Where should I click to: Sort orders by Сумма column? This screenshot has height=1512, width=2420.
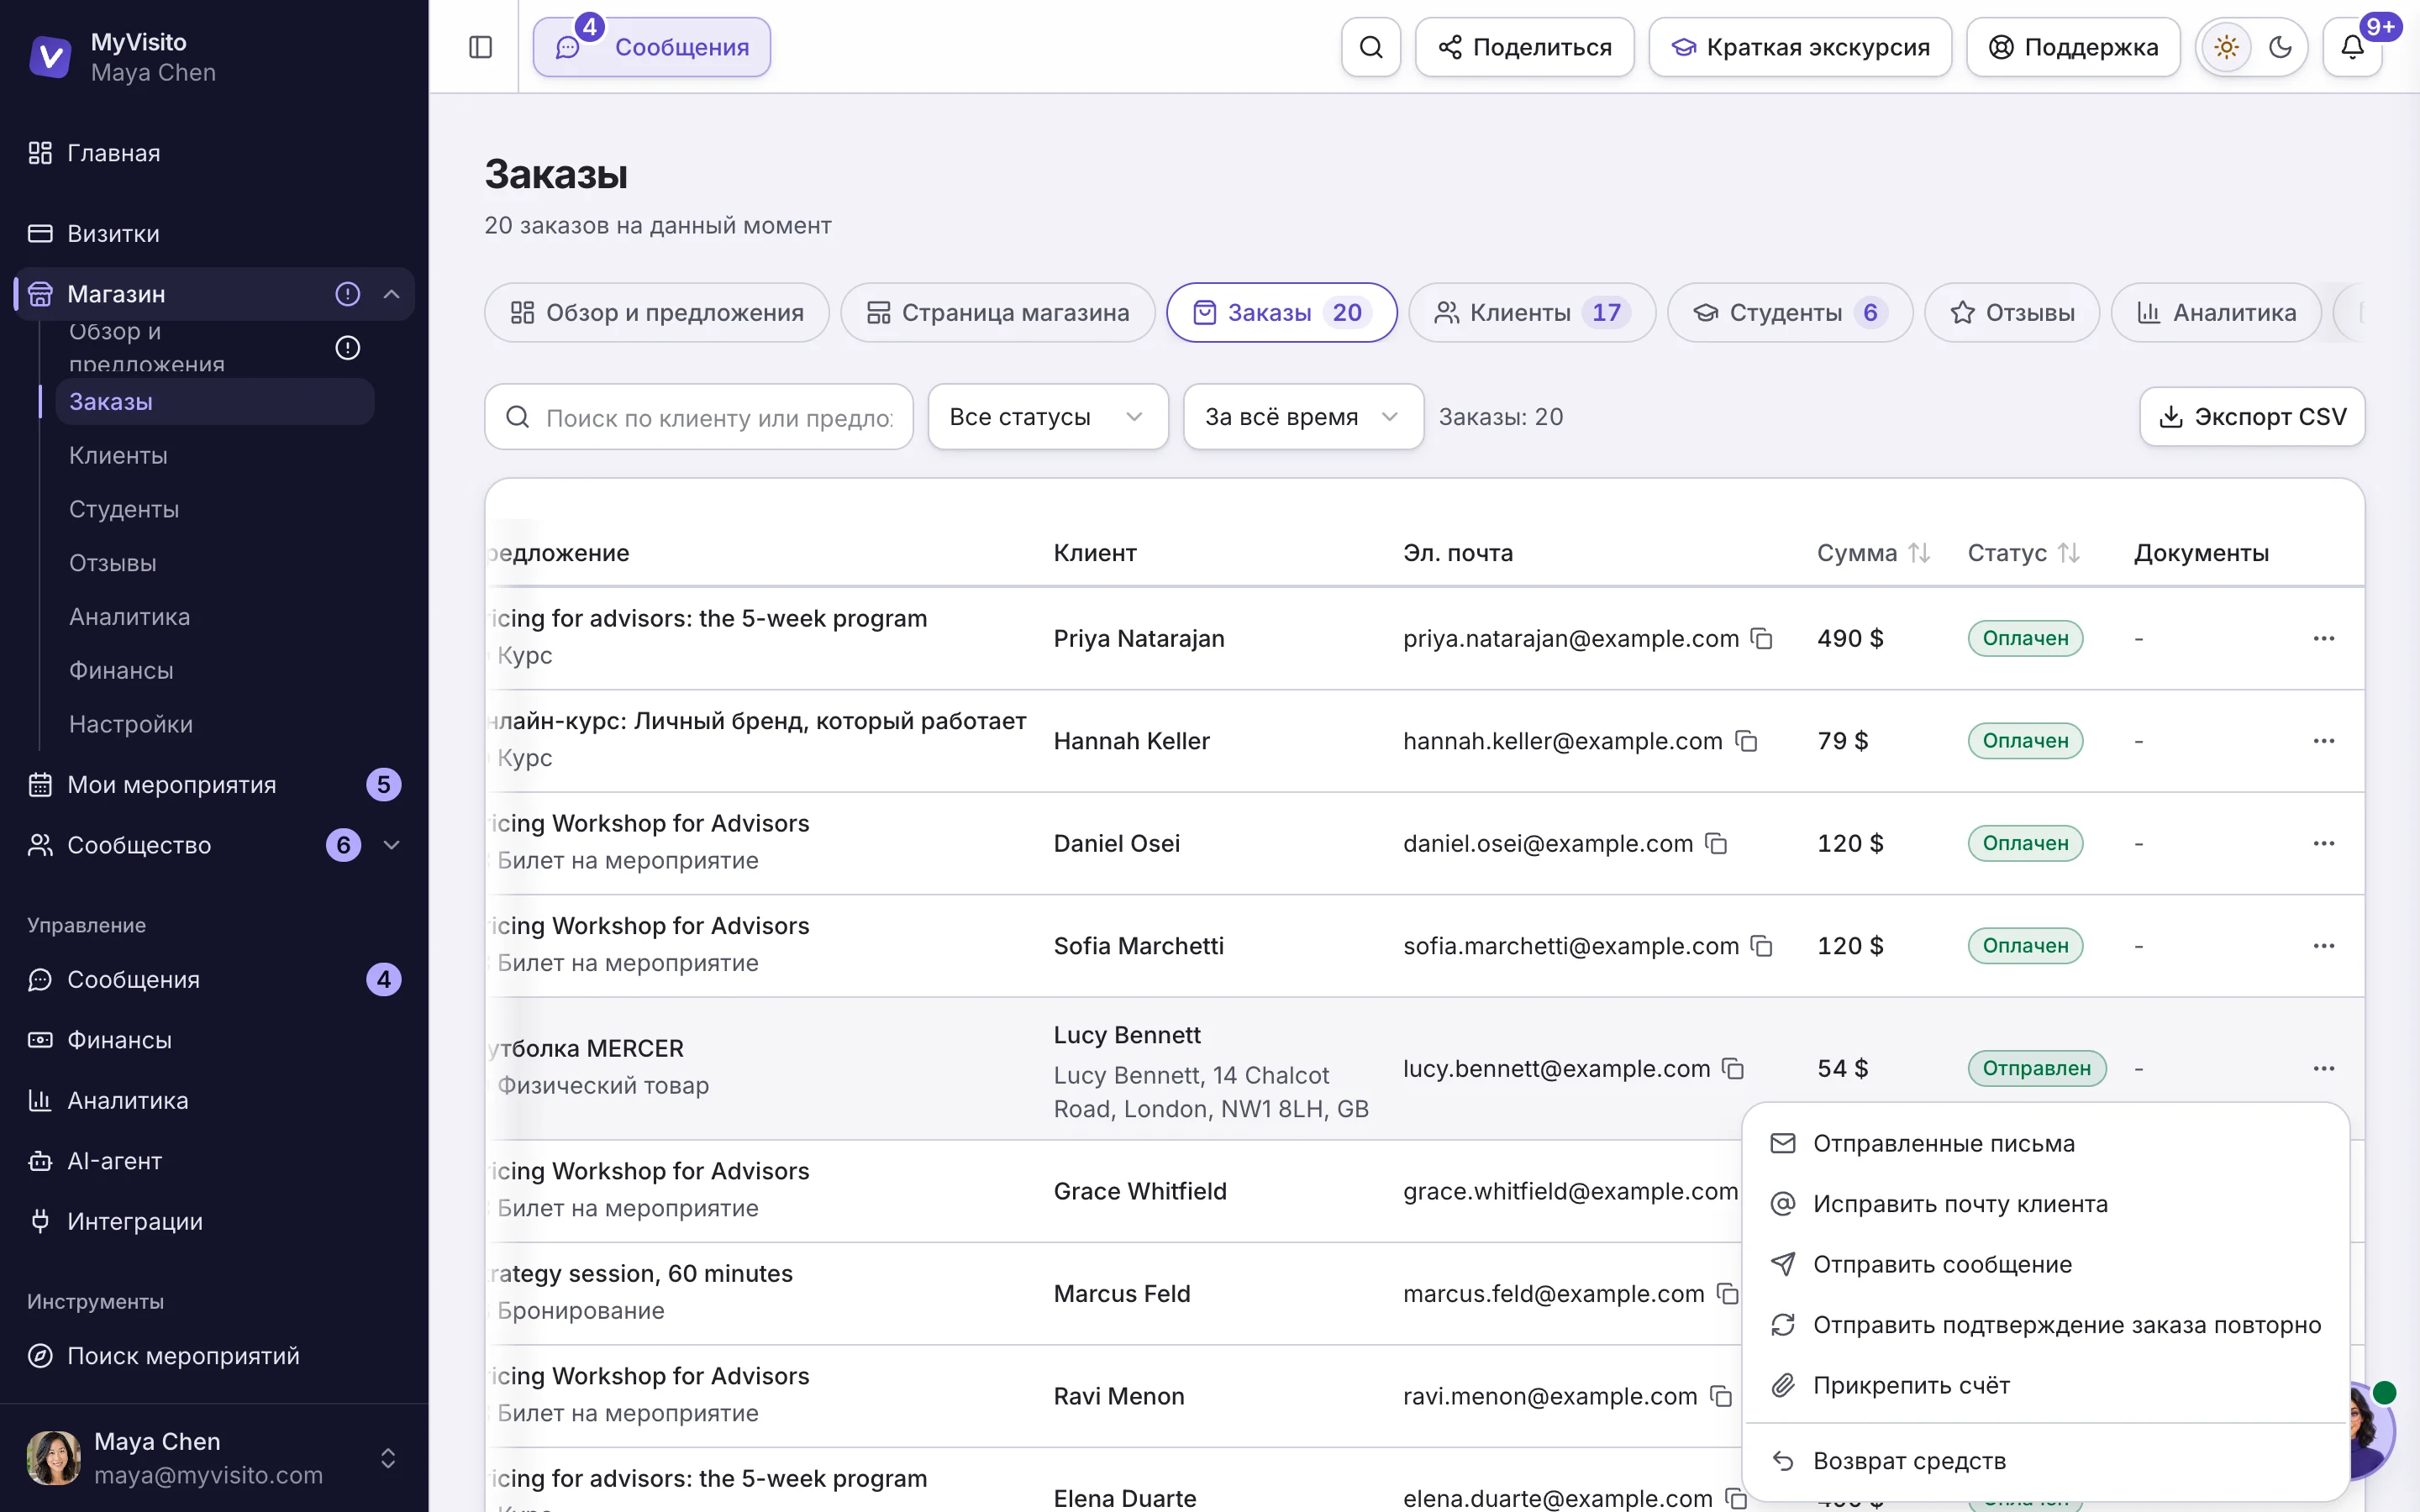tap(1873, 553)
